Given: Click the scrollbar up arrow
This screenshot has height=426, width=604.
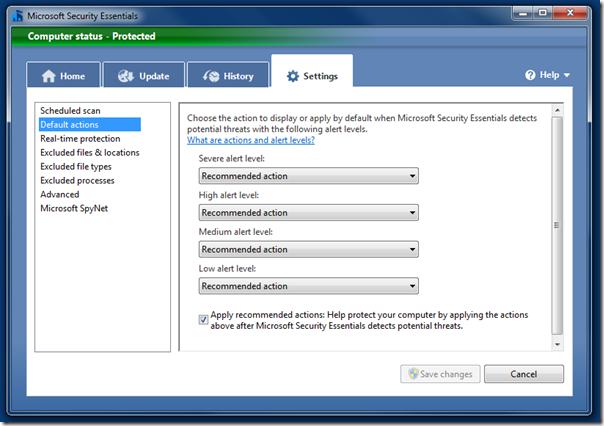Looking at the screenshot, I should click(557, 111).
